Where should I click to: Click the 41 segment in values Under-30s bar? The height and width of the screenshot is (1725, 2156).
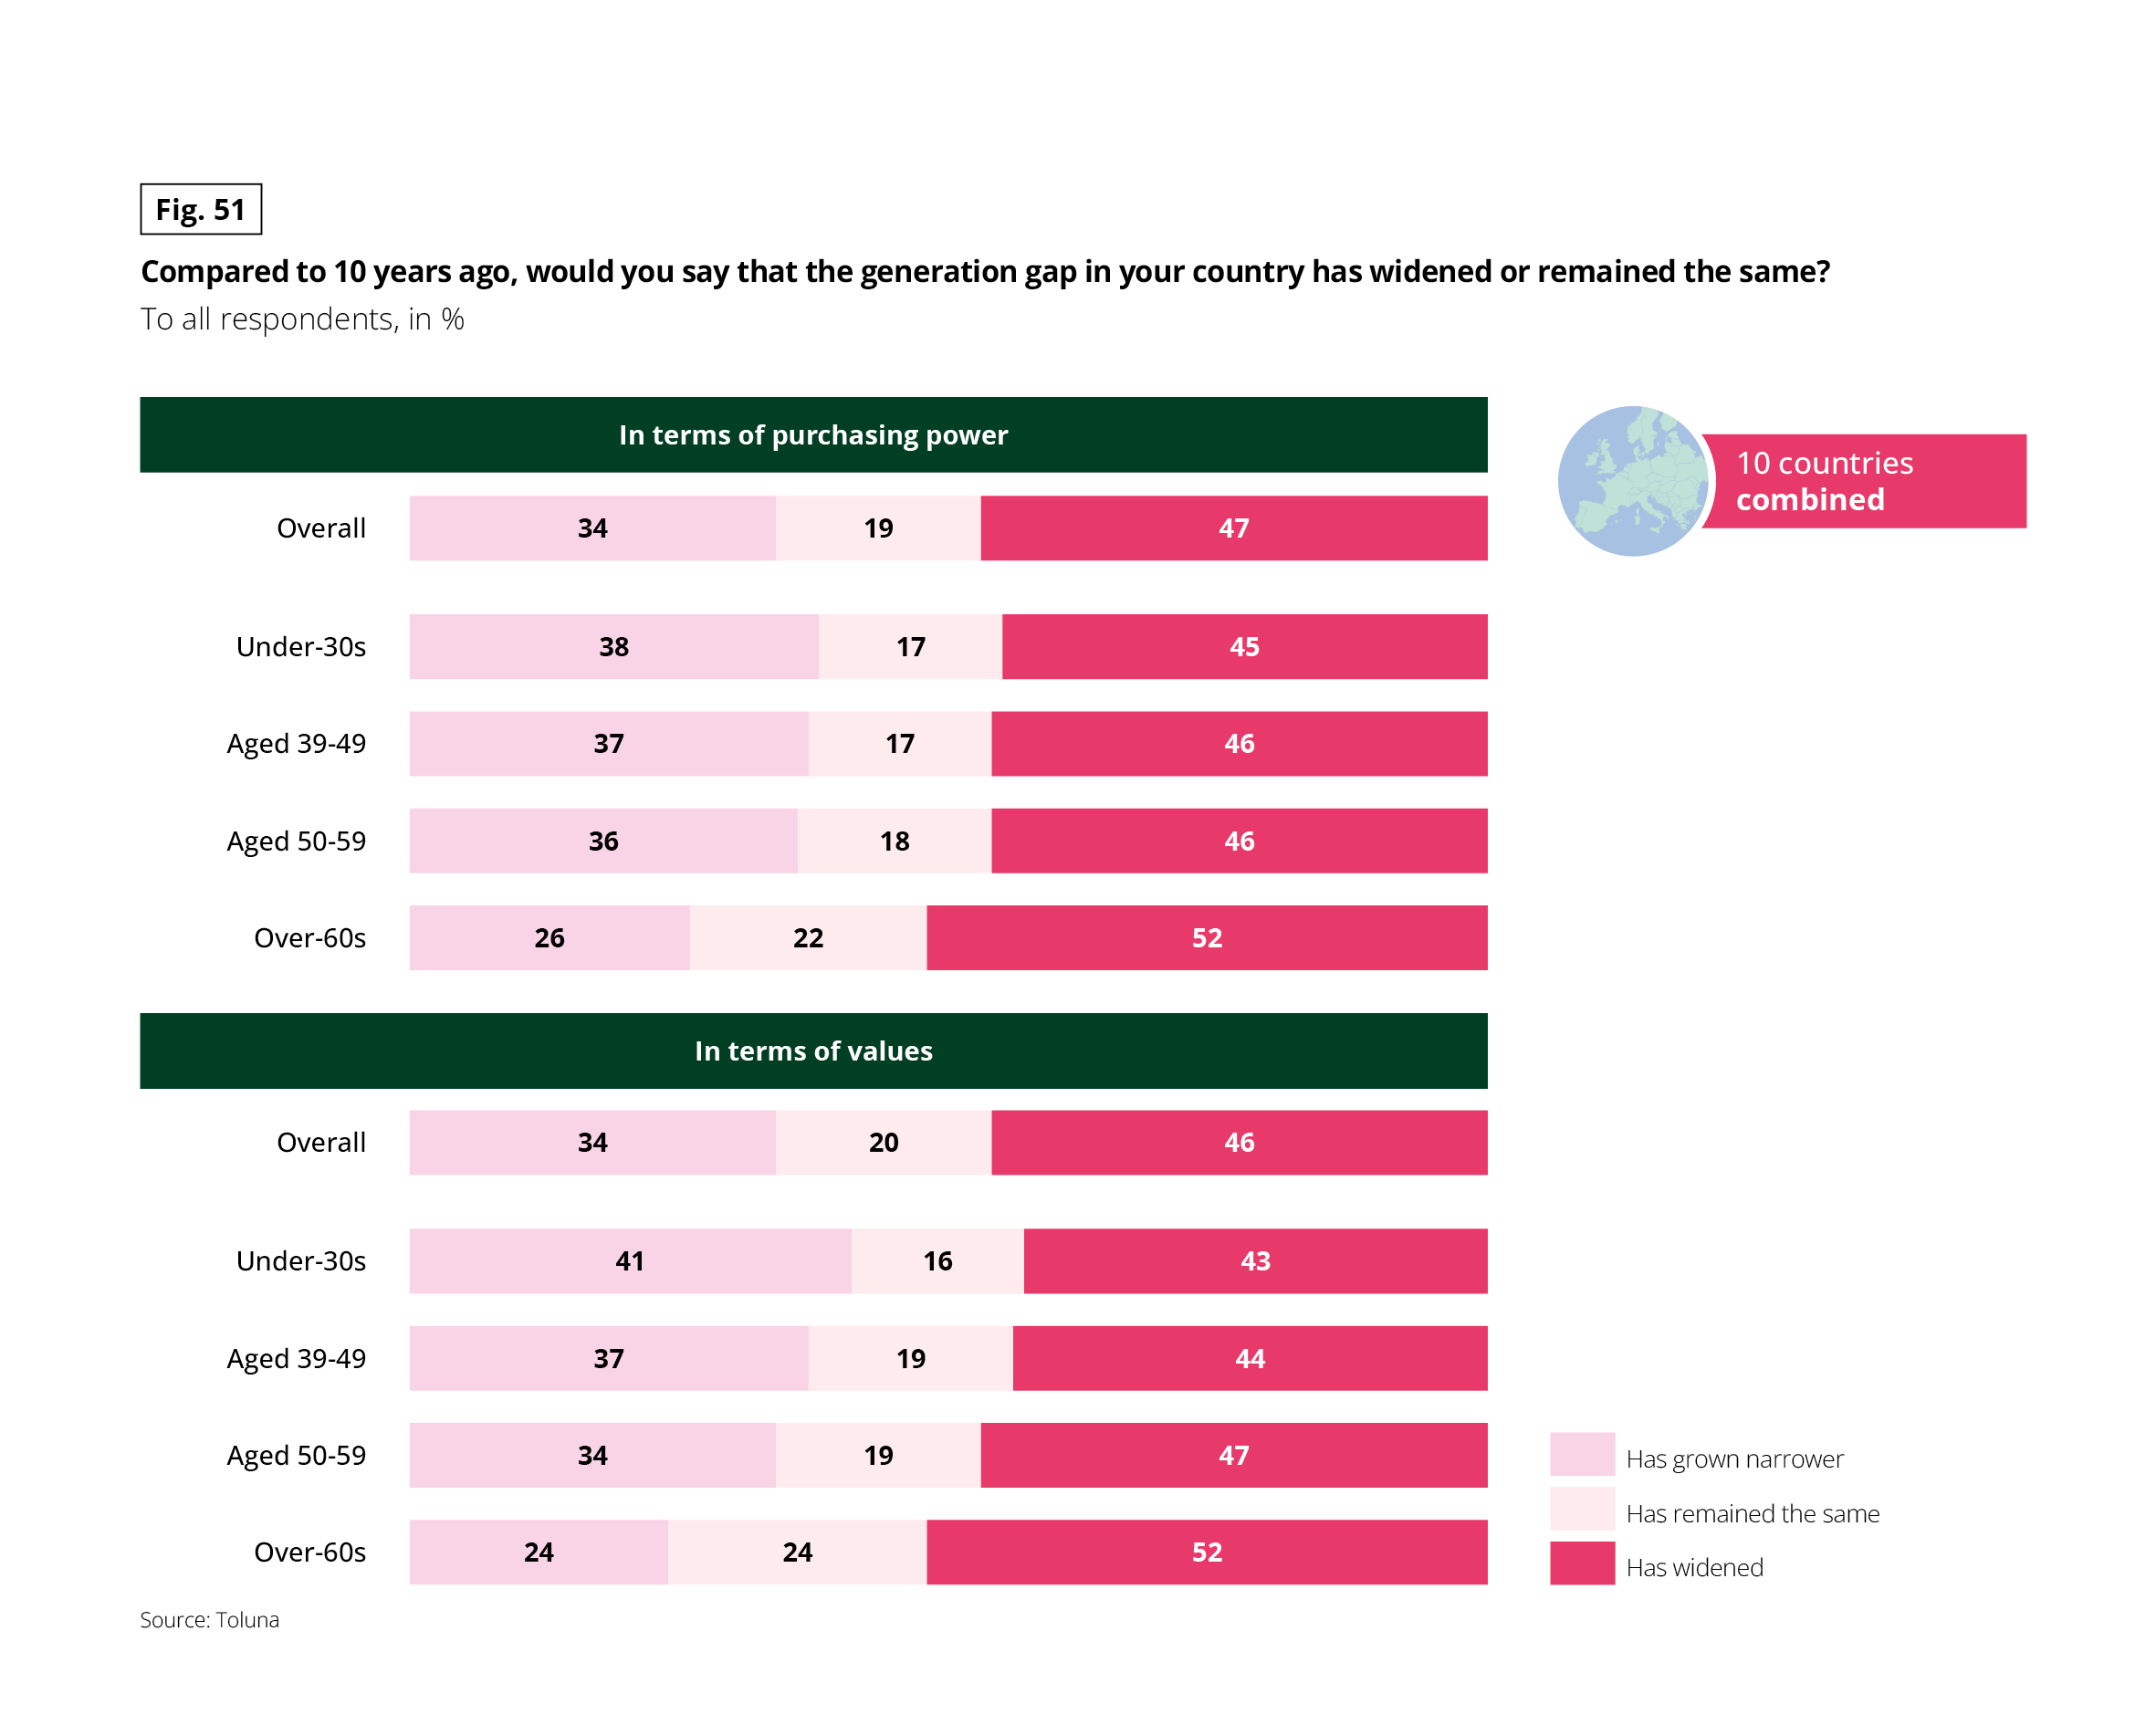pyautogui.click(x=630, y=1261)
